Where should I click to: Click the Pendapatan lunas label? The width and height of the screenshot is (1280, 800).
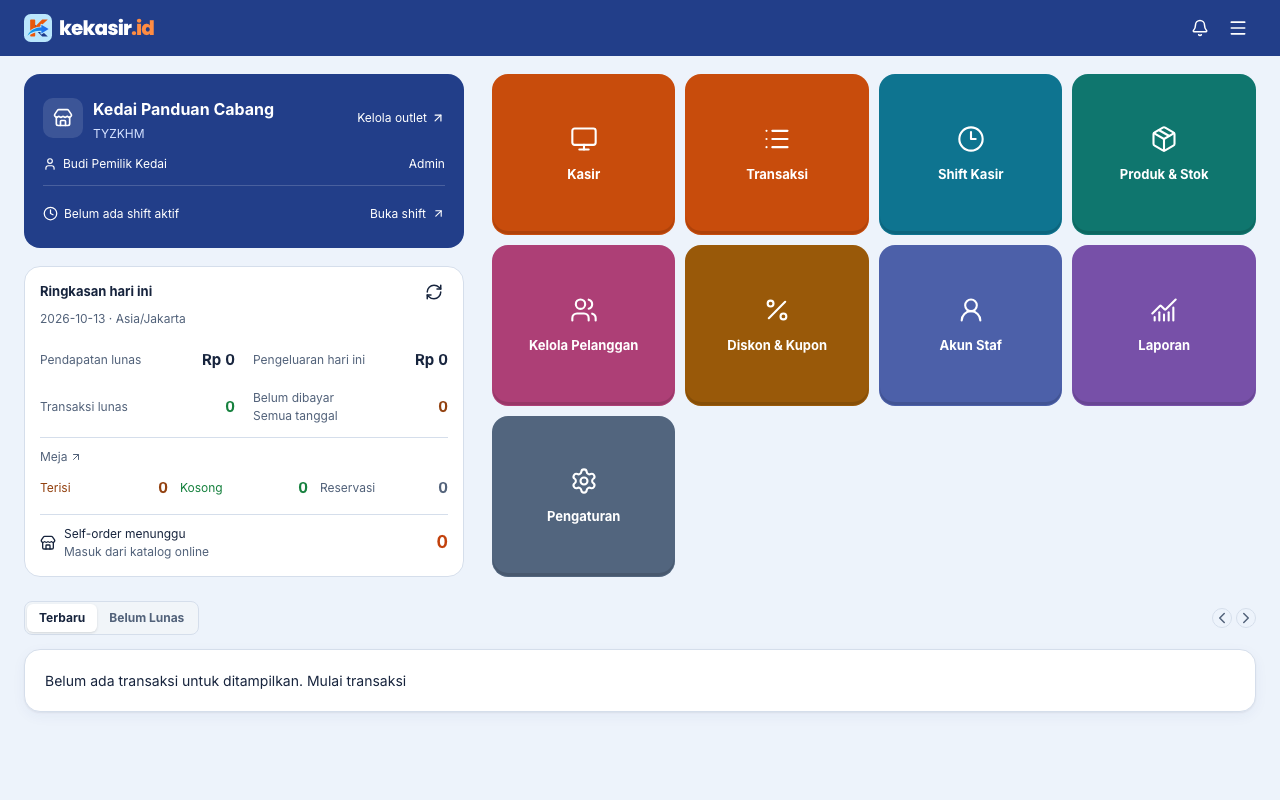click(90, 360)
